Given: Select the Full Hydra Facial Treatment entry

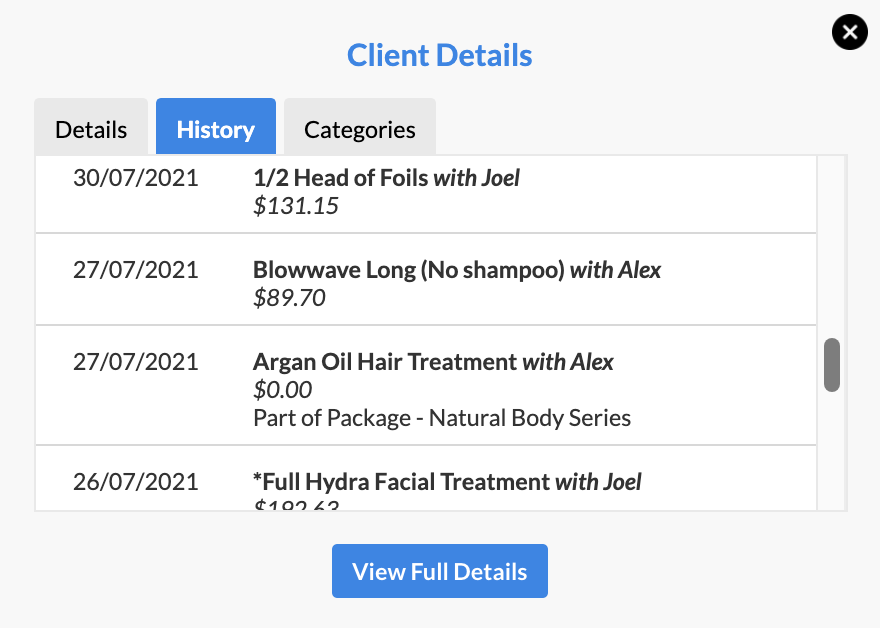Looking at the screenshot, I should pos(425,479).
